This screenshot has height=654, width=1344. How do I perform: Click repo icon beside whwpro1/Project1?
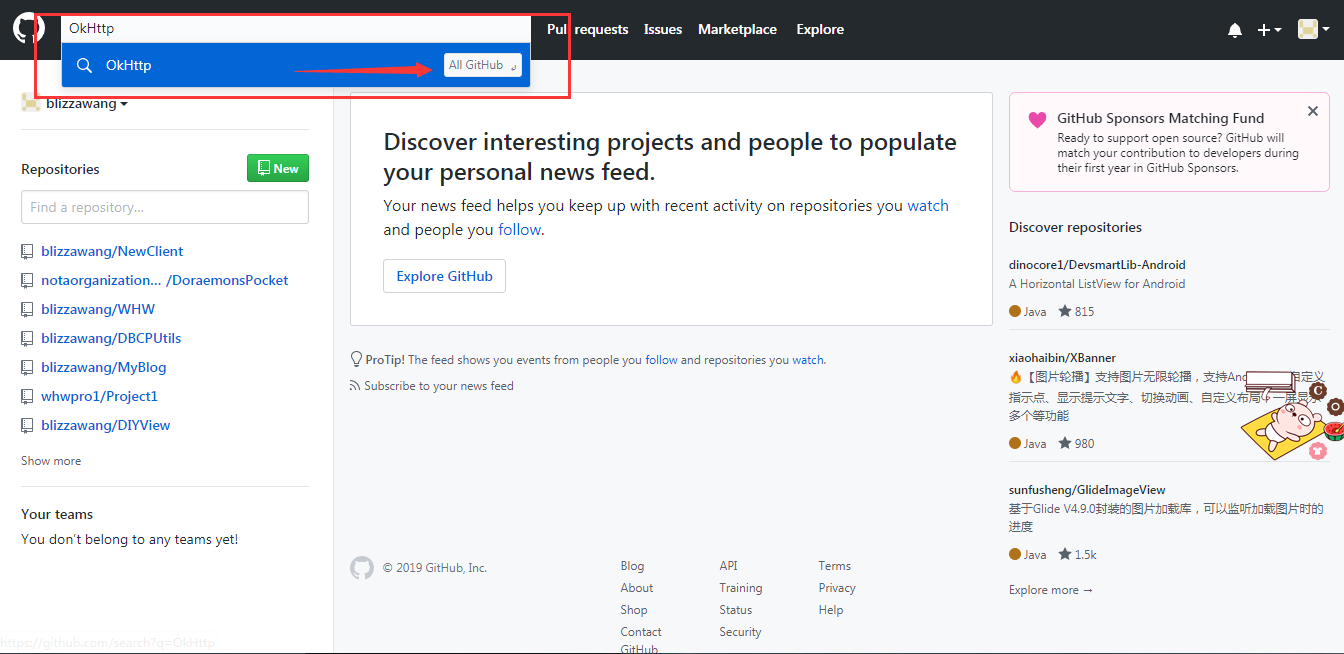[28, 396]
